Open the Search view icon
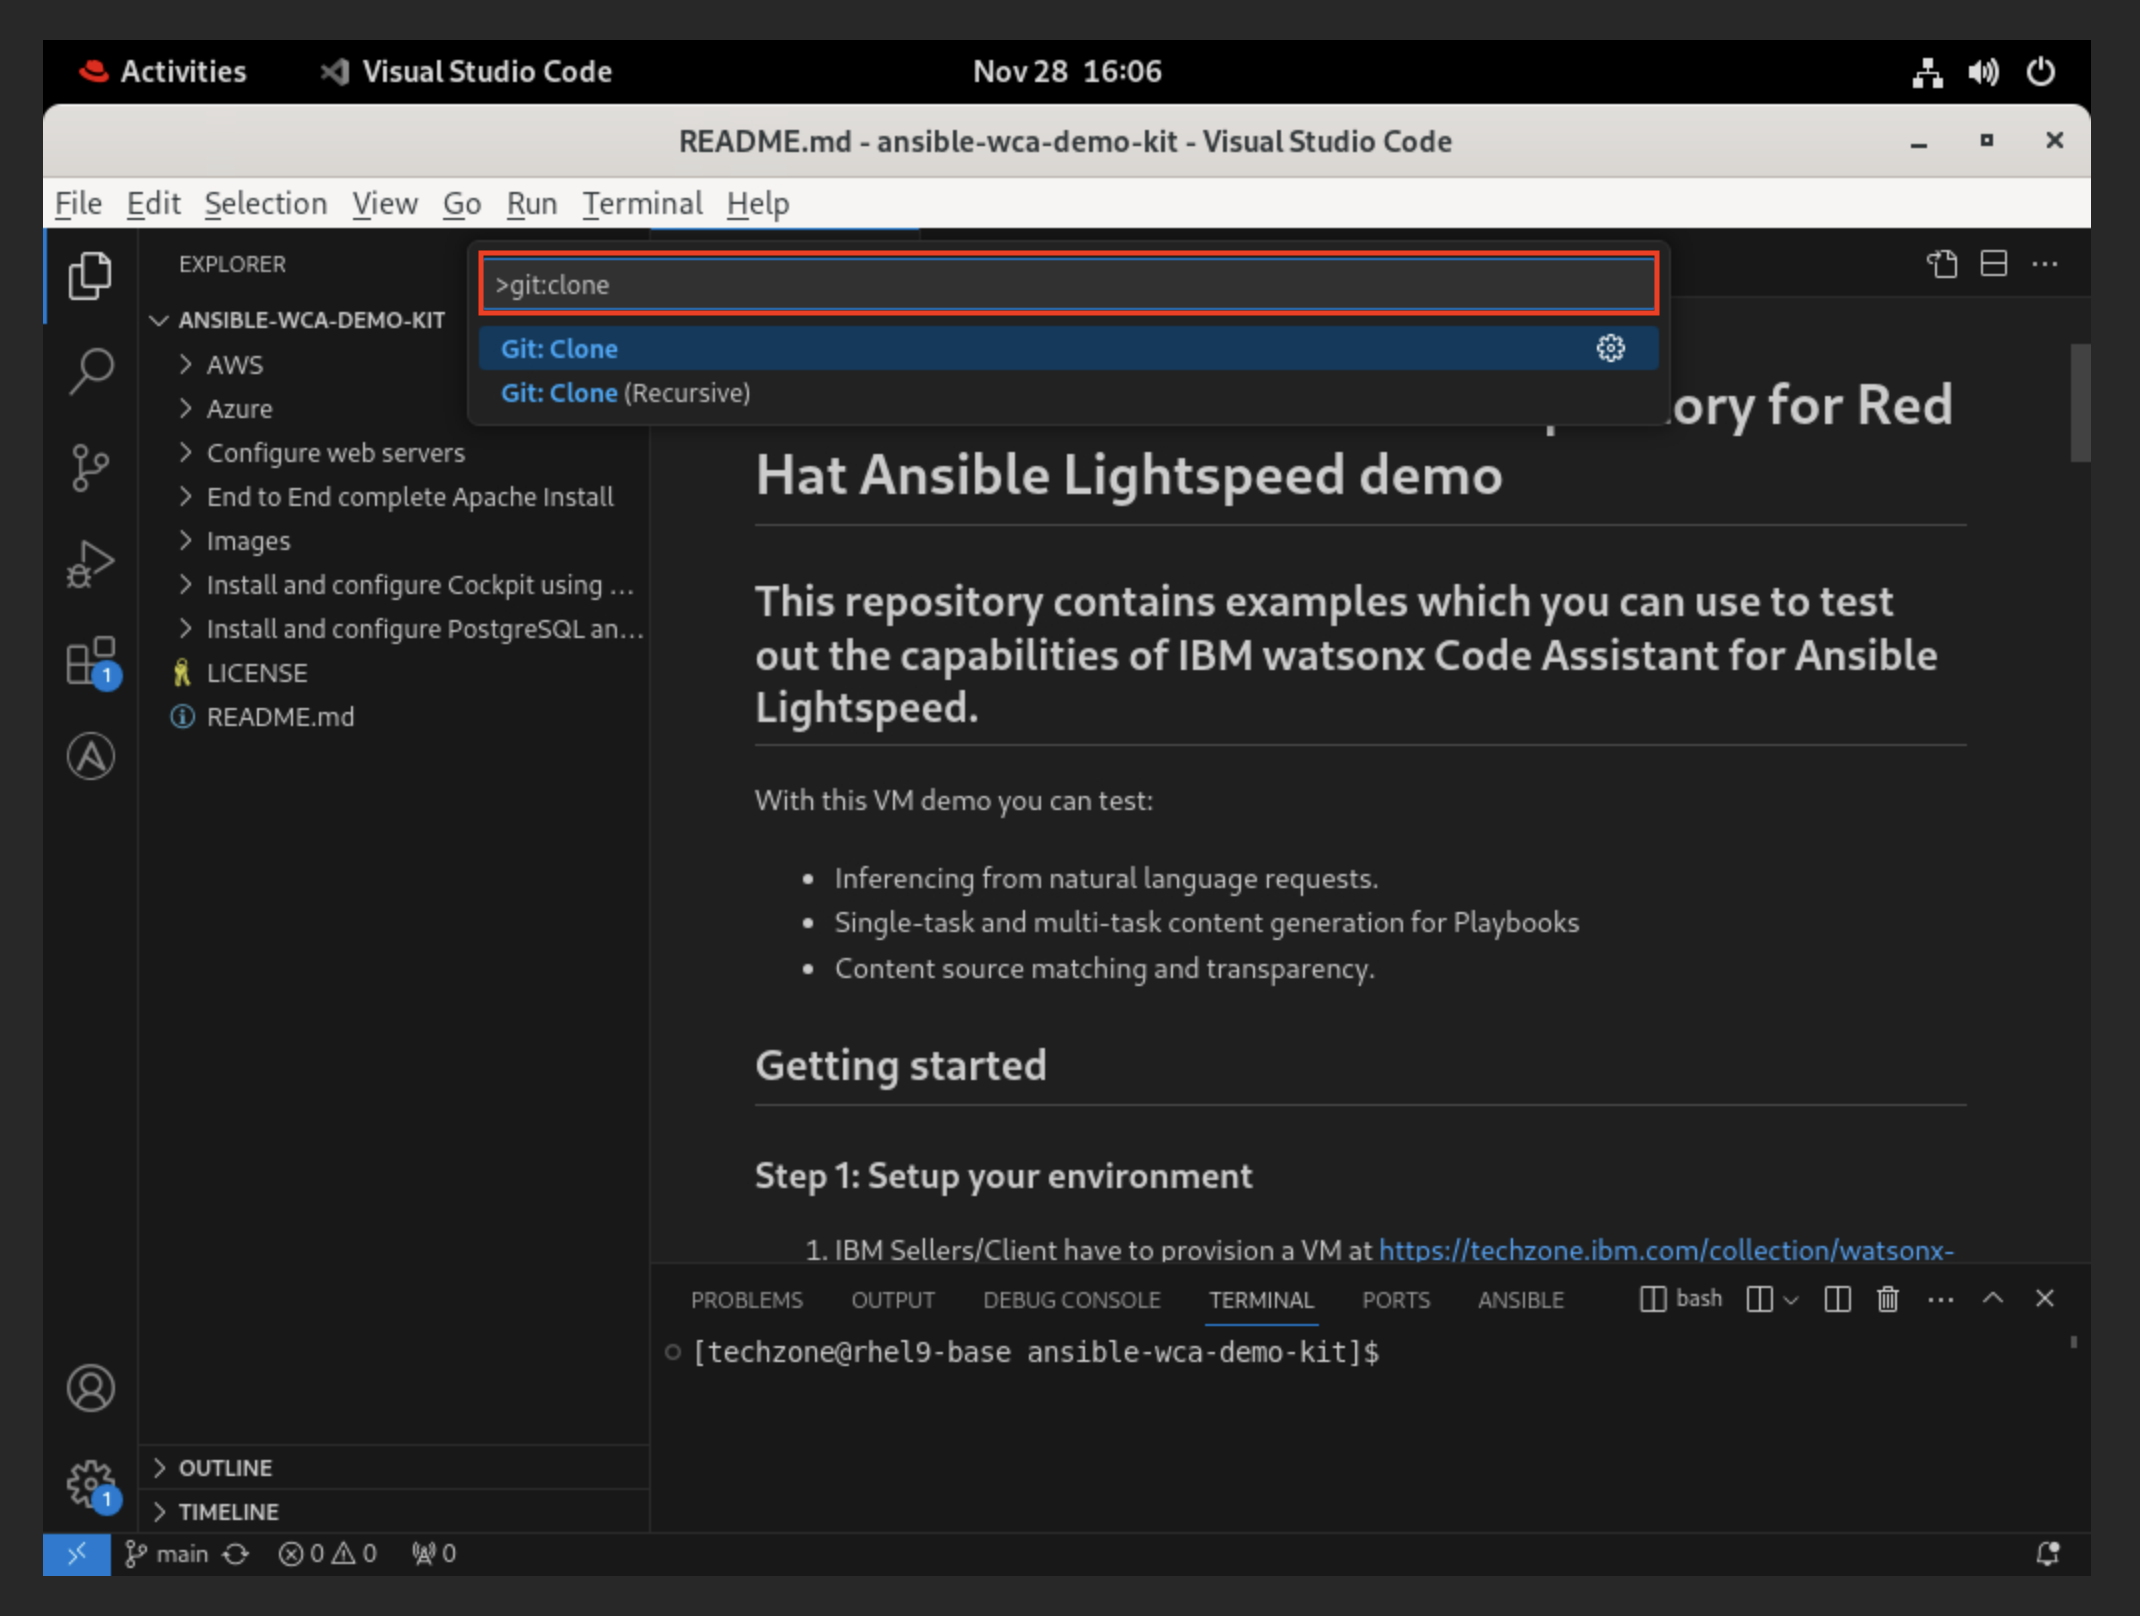Viewport: 2140px width, 1616px height. [x=90, y=371]
